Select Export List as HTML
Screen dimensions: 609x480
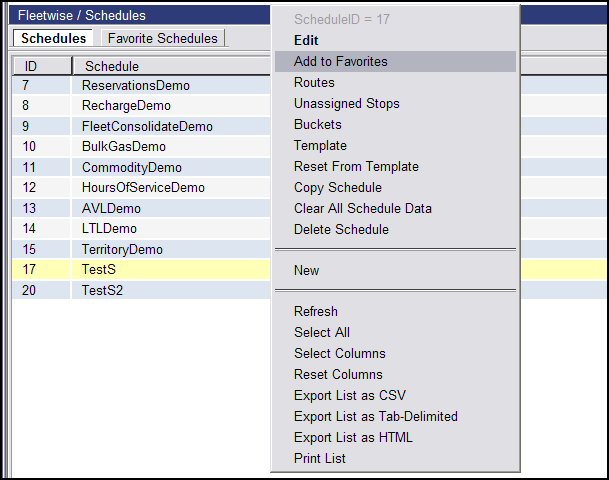395,437
